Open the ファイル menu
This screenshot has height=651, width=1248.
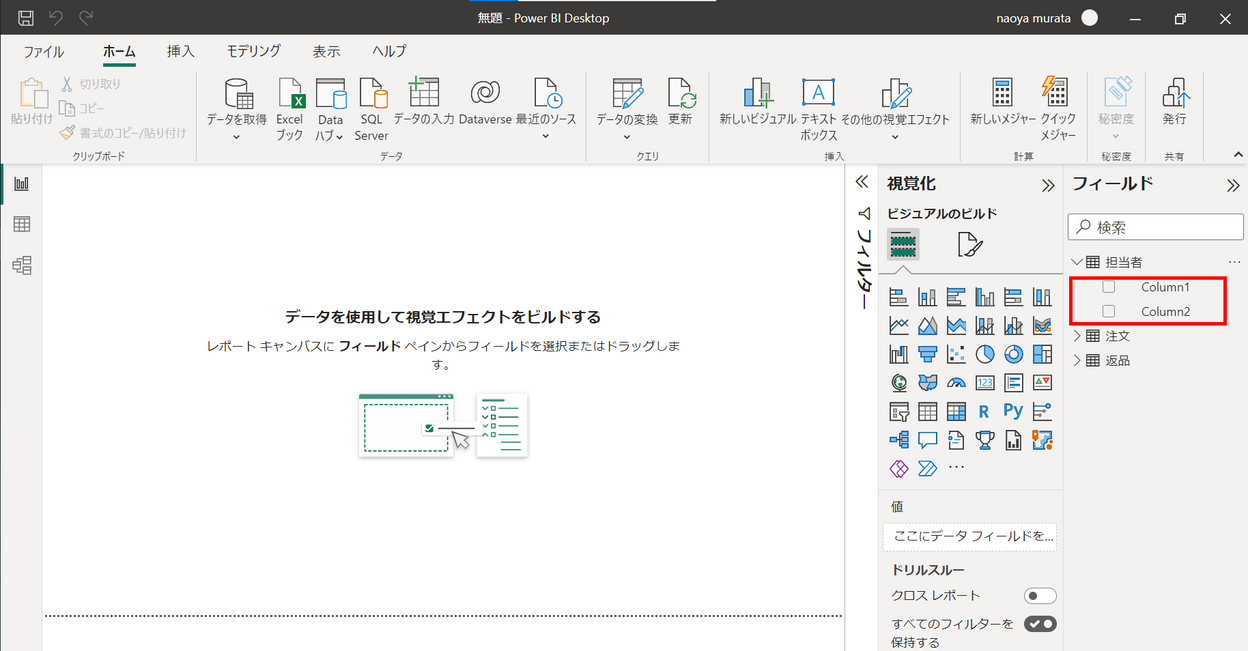[43, 51]
